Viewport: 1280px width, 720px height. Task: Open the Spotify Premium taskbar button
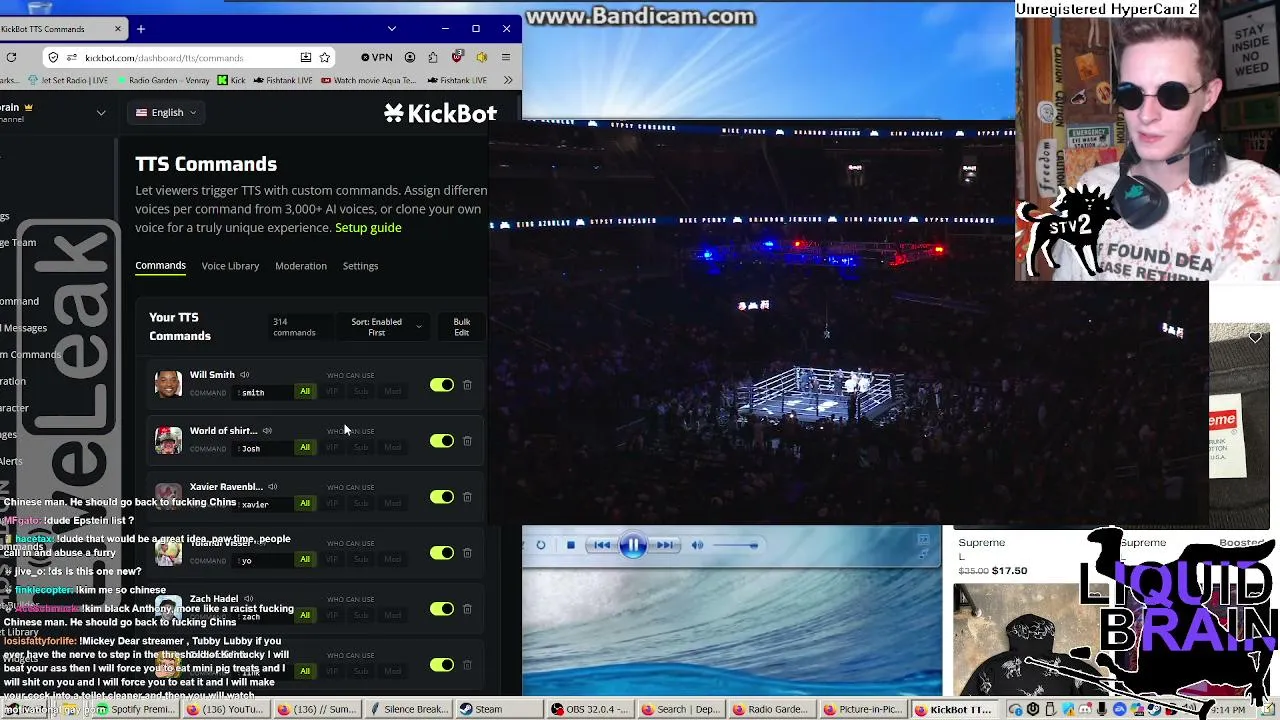(135, 709)
